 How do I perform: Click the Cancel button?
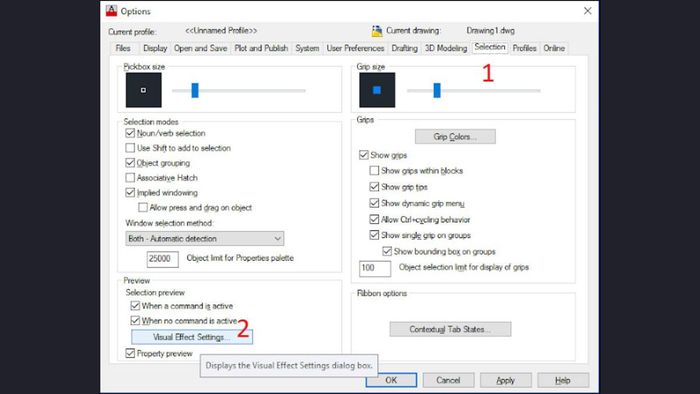[448, 380]
